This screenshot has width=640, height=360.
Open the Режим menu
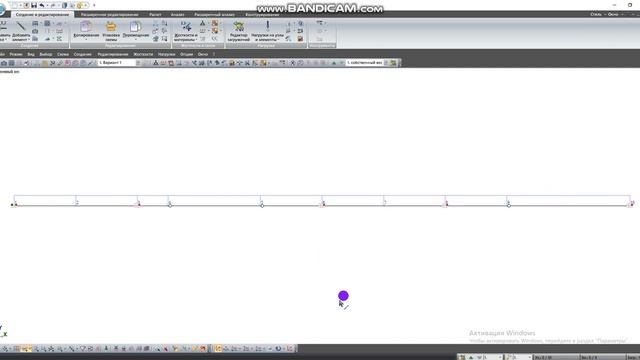(16, 54)
